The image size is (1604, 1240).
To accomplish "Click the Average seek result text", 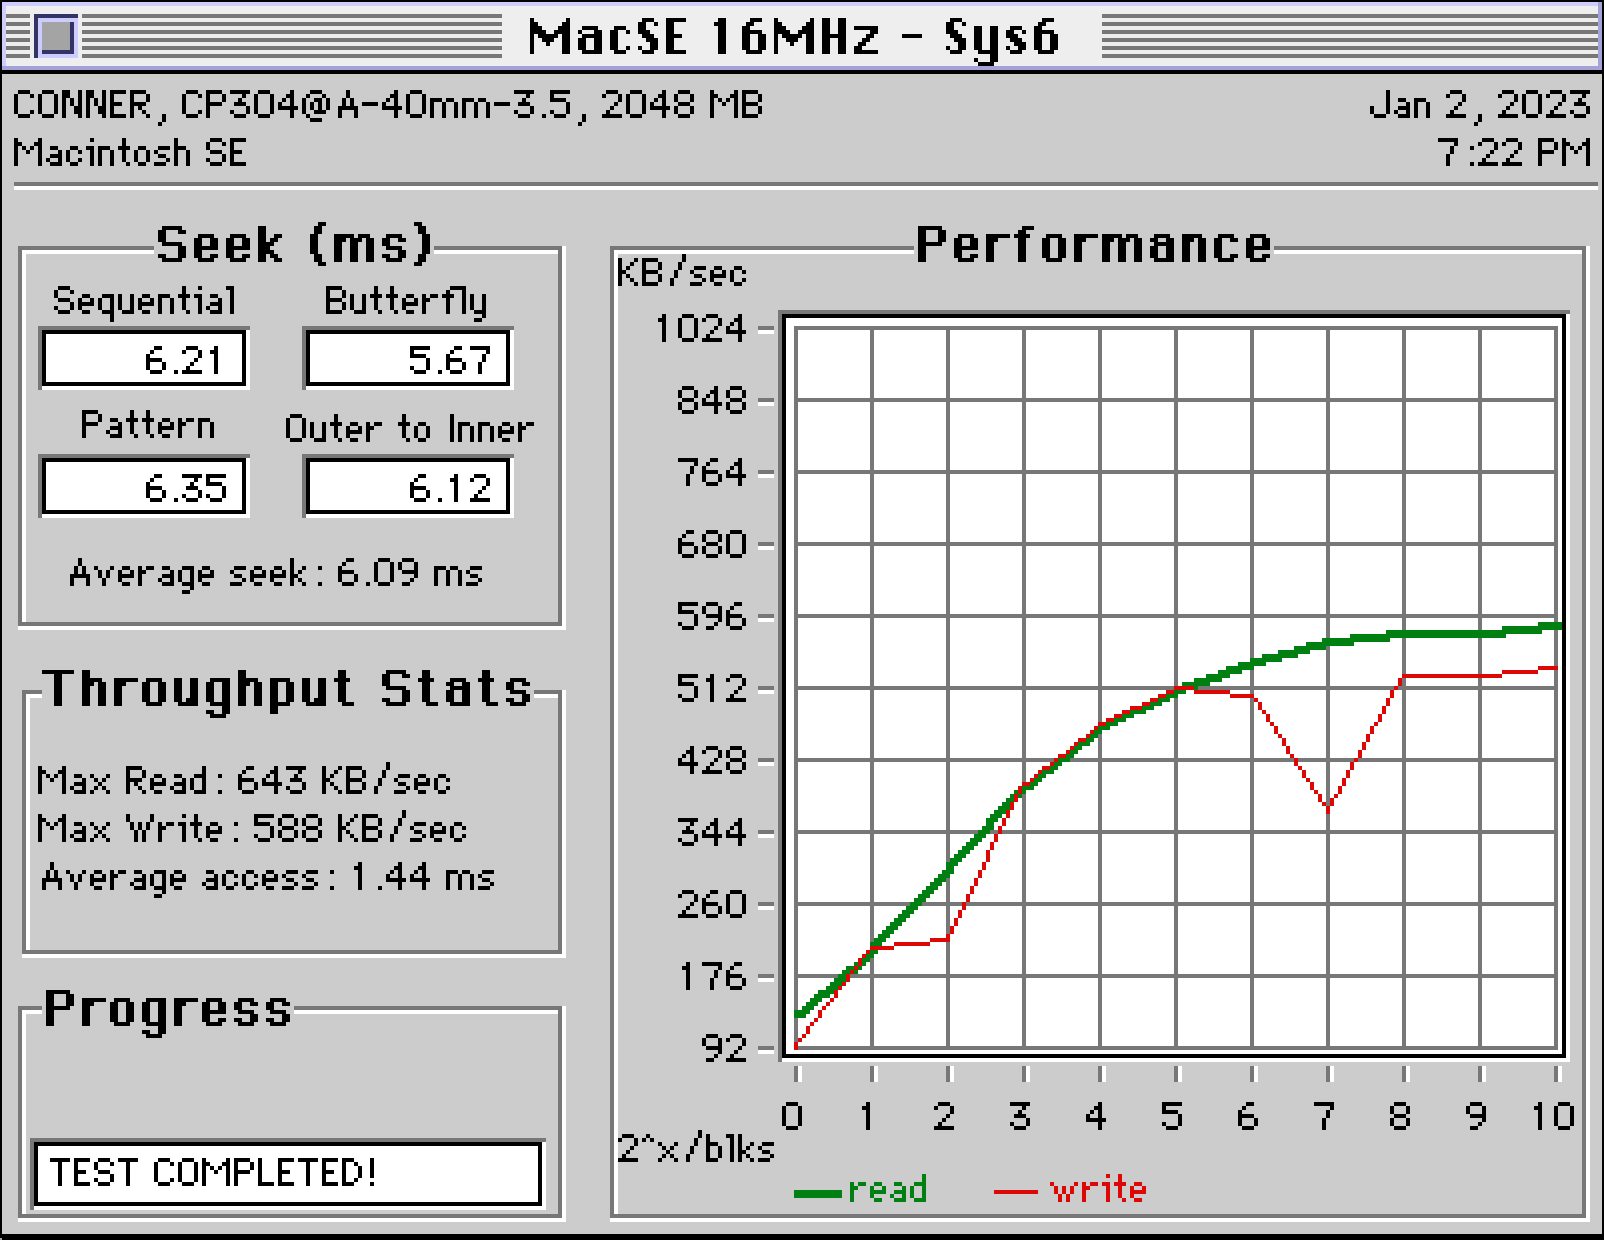I will pos(276,574).
